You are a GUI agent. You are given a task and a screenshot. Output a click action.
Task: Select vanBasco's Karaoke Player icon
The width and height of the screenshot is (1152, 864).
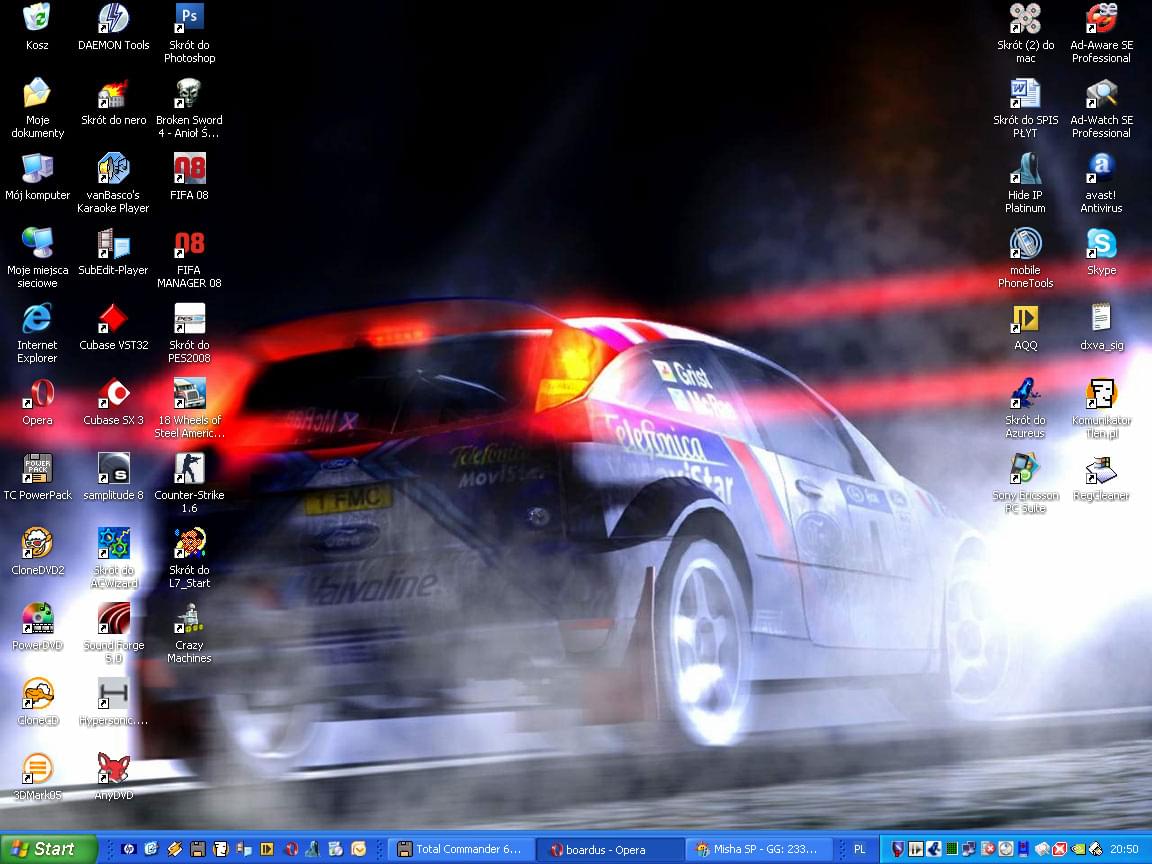pyautogui.click(x=113, y=184)
